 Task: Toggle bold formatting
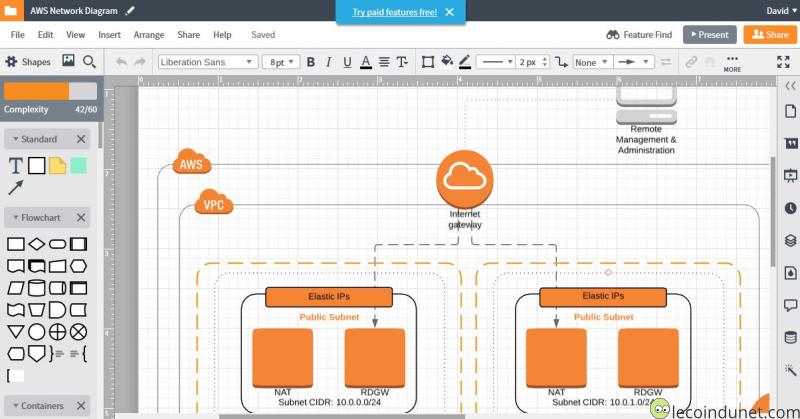click(311, 62)
